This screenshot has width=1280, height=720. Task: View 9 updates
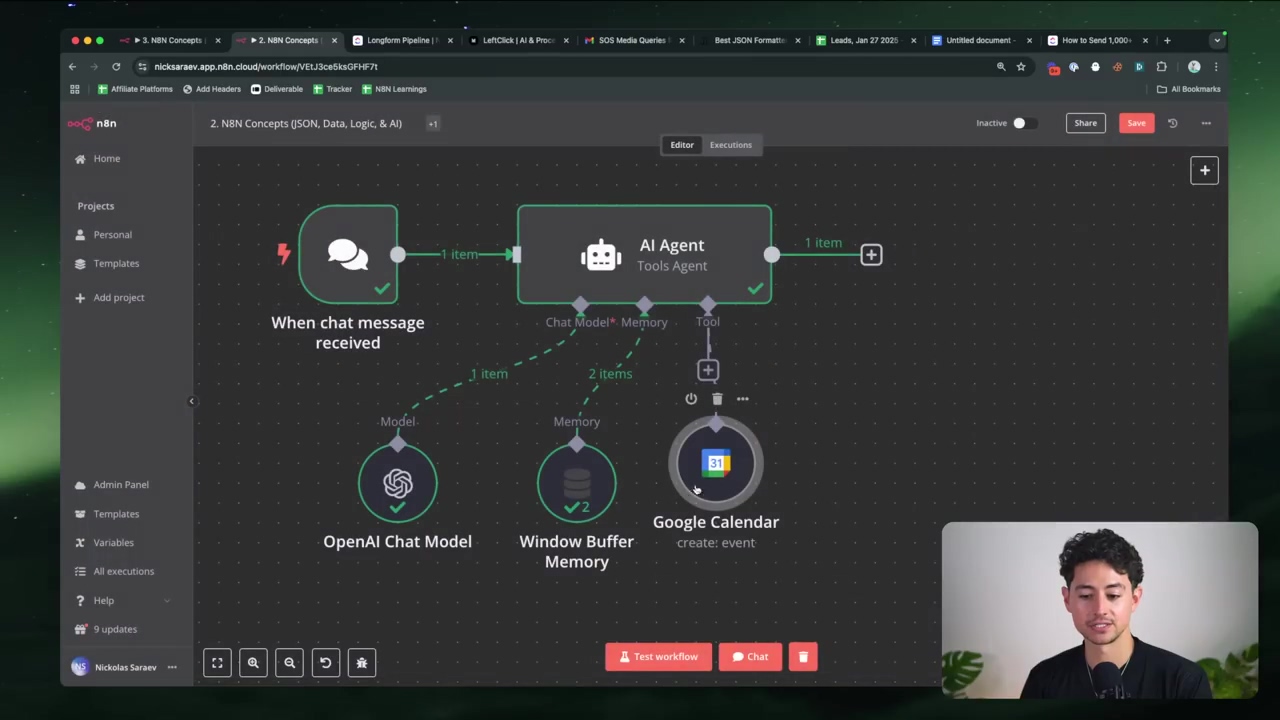(x=105, y=629)
